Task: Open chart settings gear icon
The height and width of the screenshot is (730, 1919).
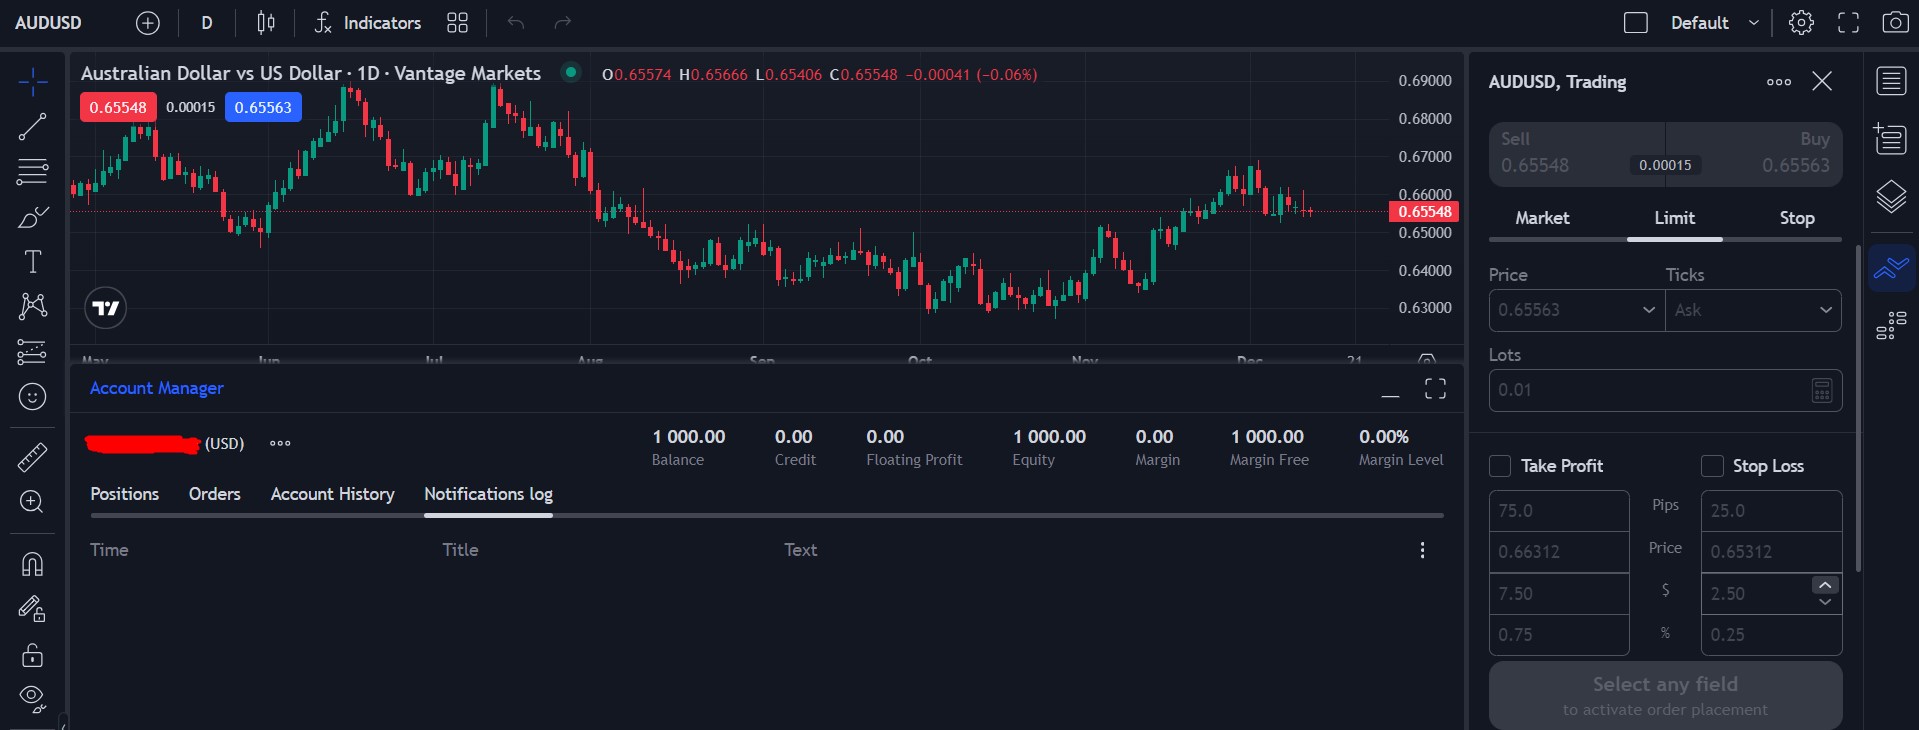Action: (x=1801, y=23)
